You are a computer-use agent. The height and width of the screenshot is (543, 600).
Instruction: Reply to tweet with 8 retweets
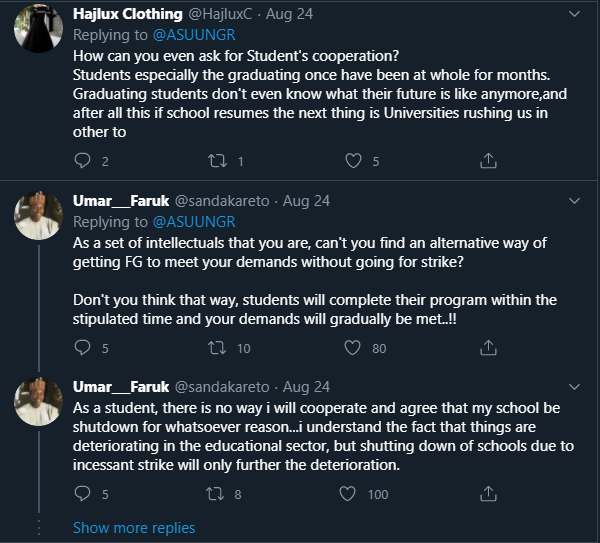84,493
